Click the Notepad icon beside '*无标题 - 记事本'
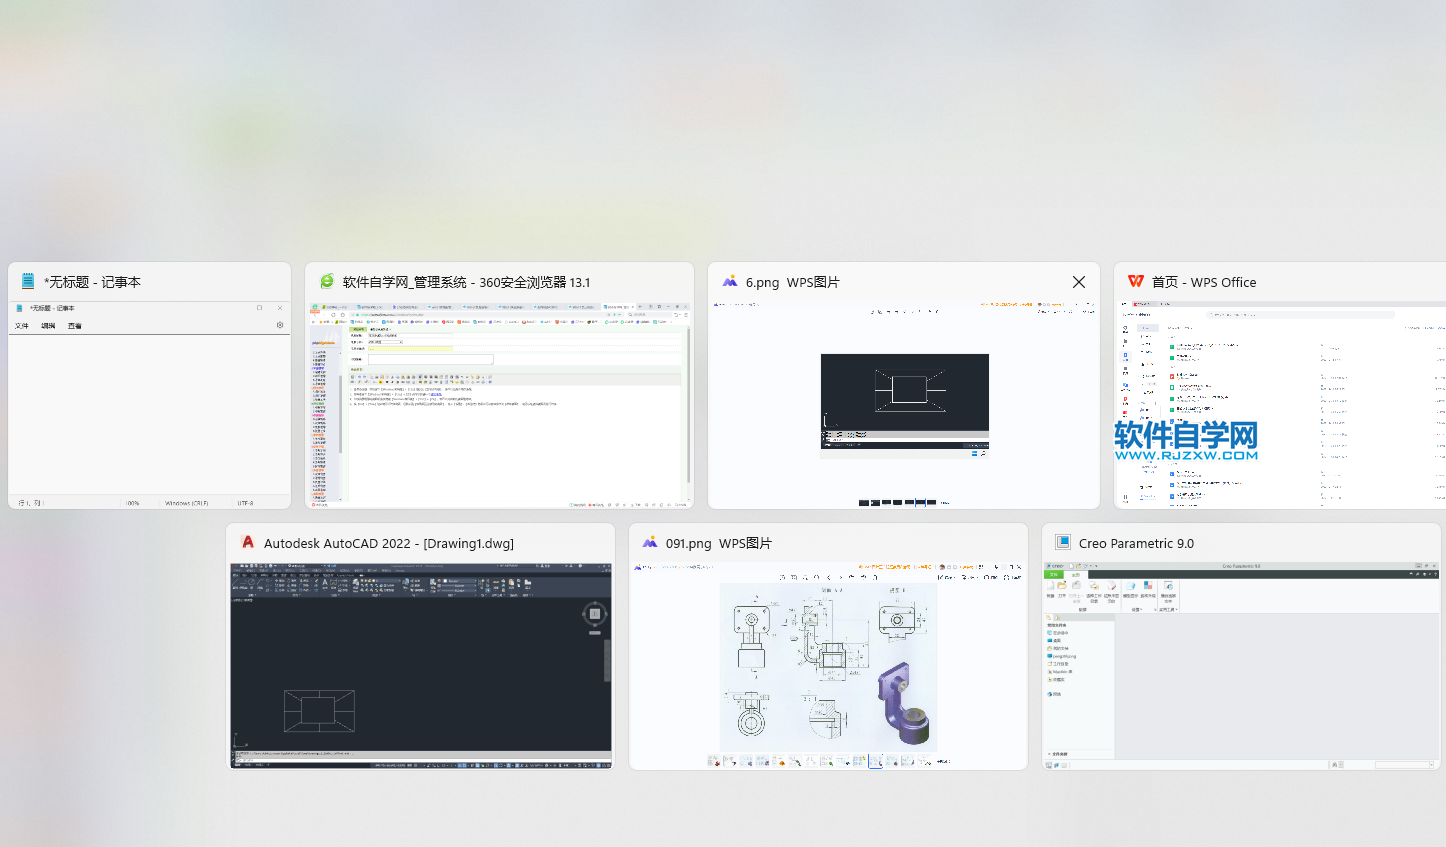1446x847 pixels. (x=28, y=282)
